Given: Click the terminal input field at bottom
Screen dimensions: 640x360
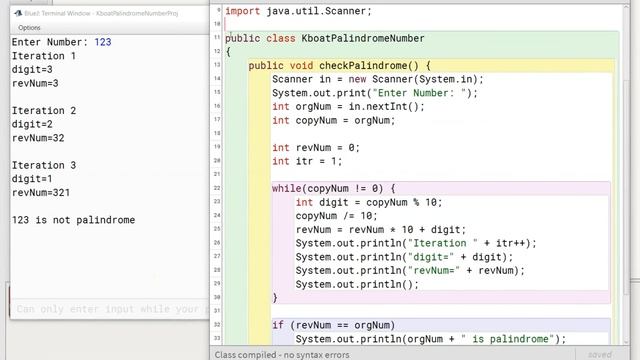Looking at the screenshot, I should [109, 309].
